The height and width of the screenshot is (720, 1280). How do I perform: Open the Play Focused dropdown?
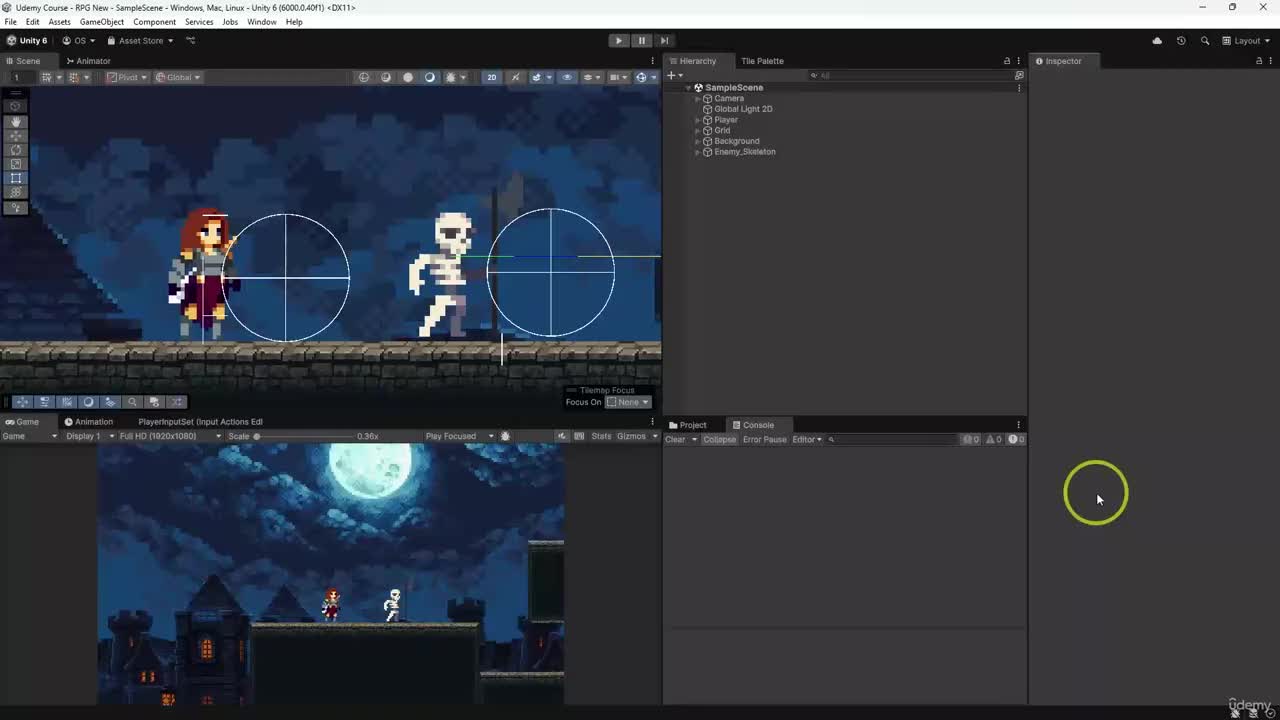point(459,436)
